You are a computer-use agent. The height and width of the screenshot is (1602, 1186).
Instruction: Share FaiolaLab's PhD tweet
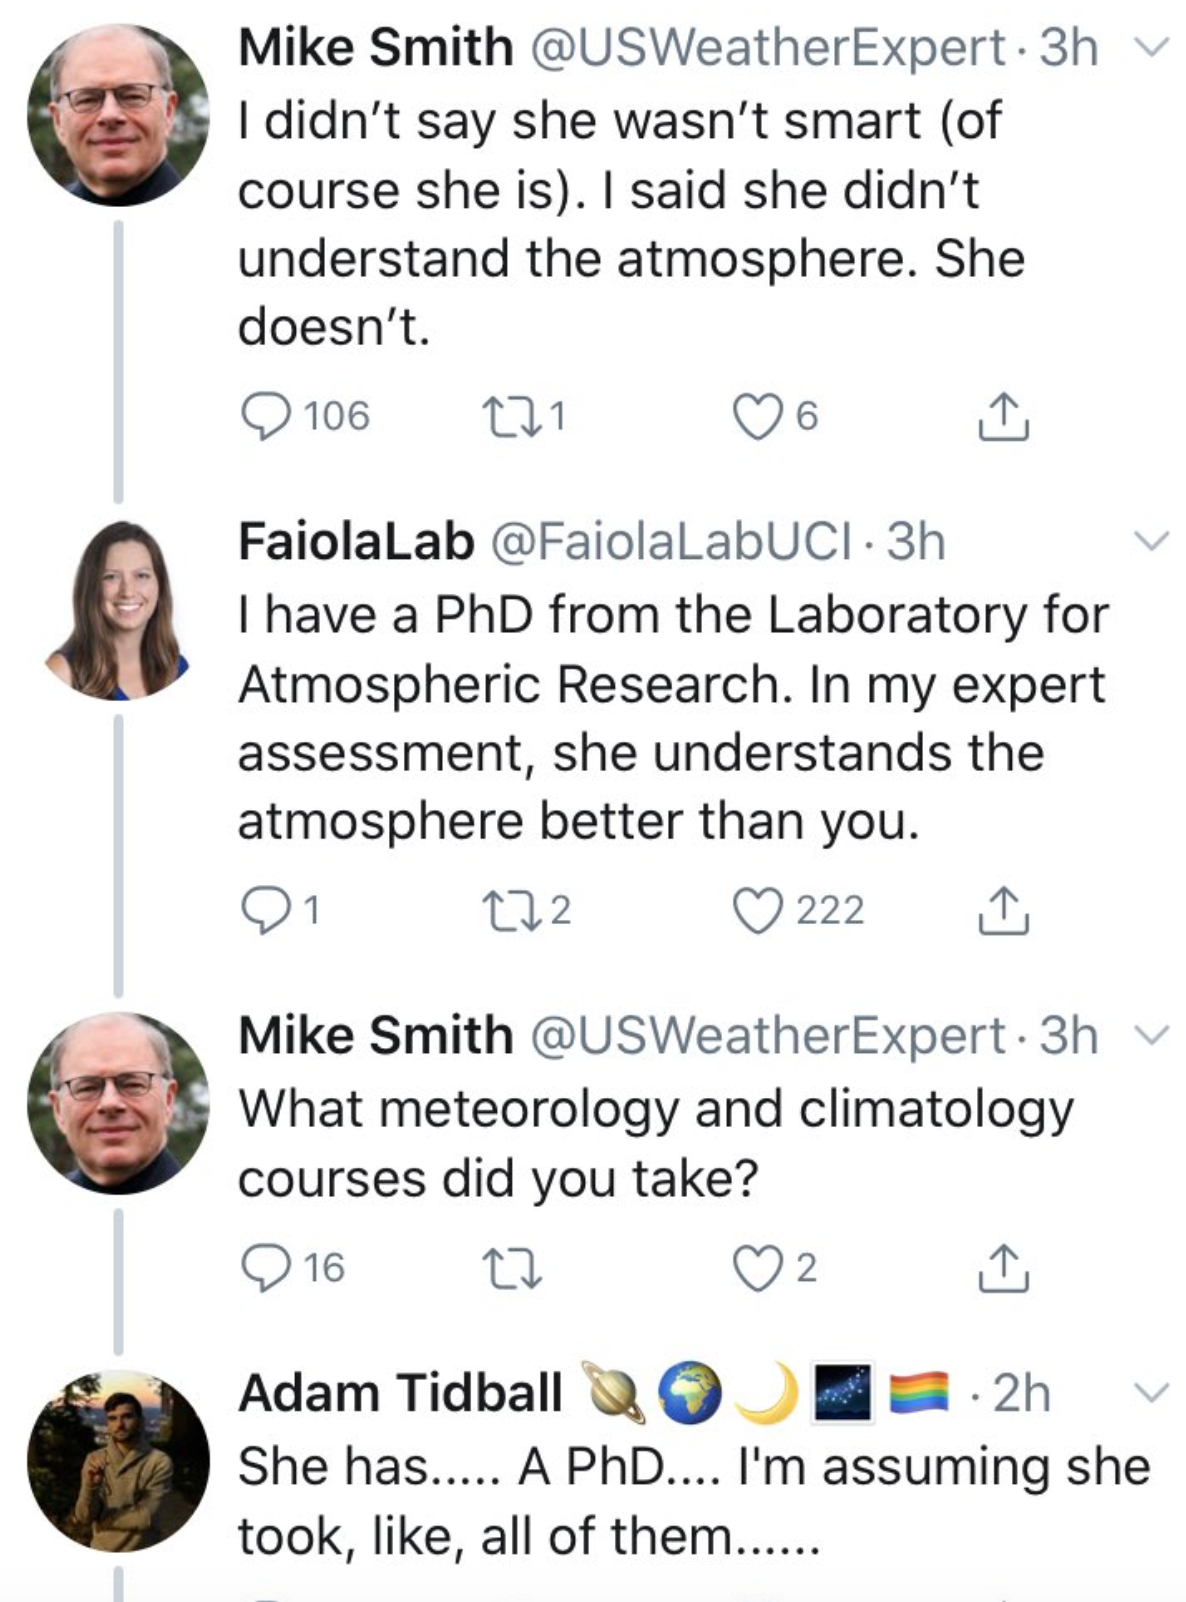[x=1003, y=912]
